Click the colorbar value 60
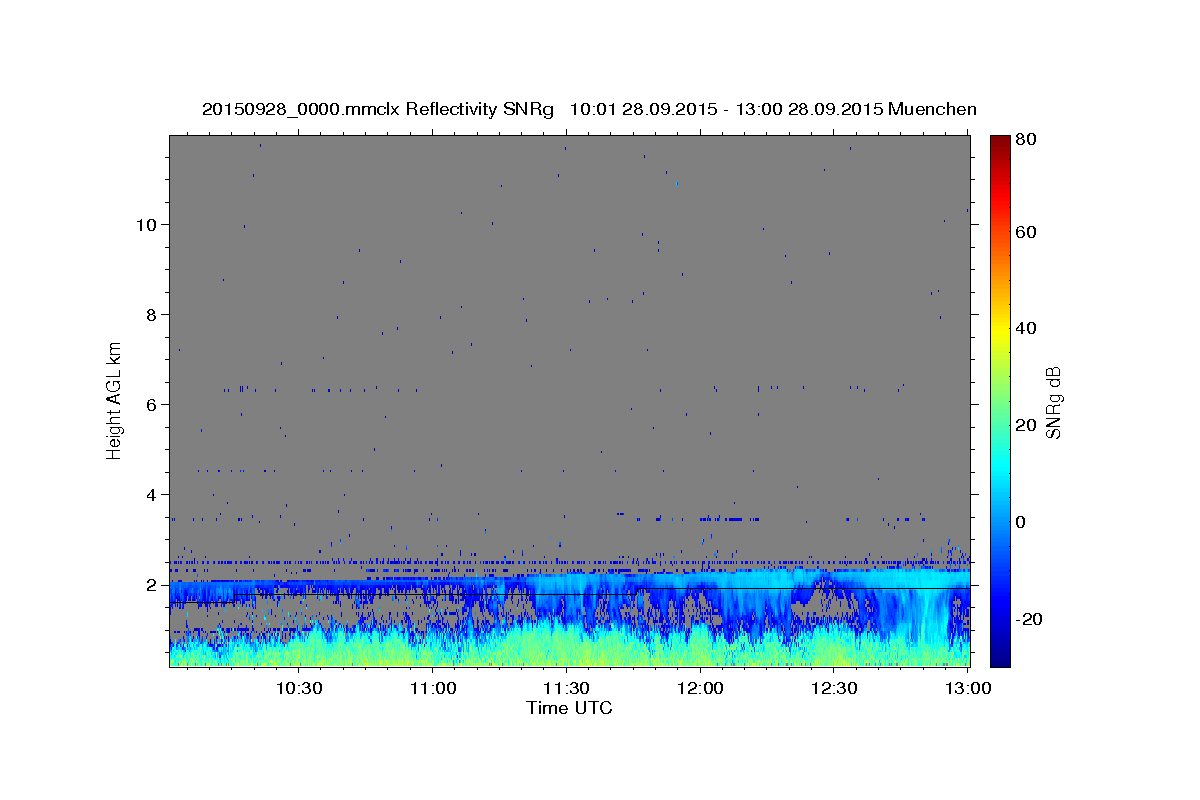Image resolution: width=1200 pixels, height=800 pixels. pyautogui.click(x=1025, y=232)
